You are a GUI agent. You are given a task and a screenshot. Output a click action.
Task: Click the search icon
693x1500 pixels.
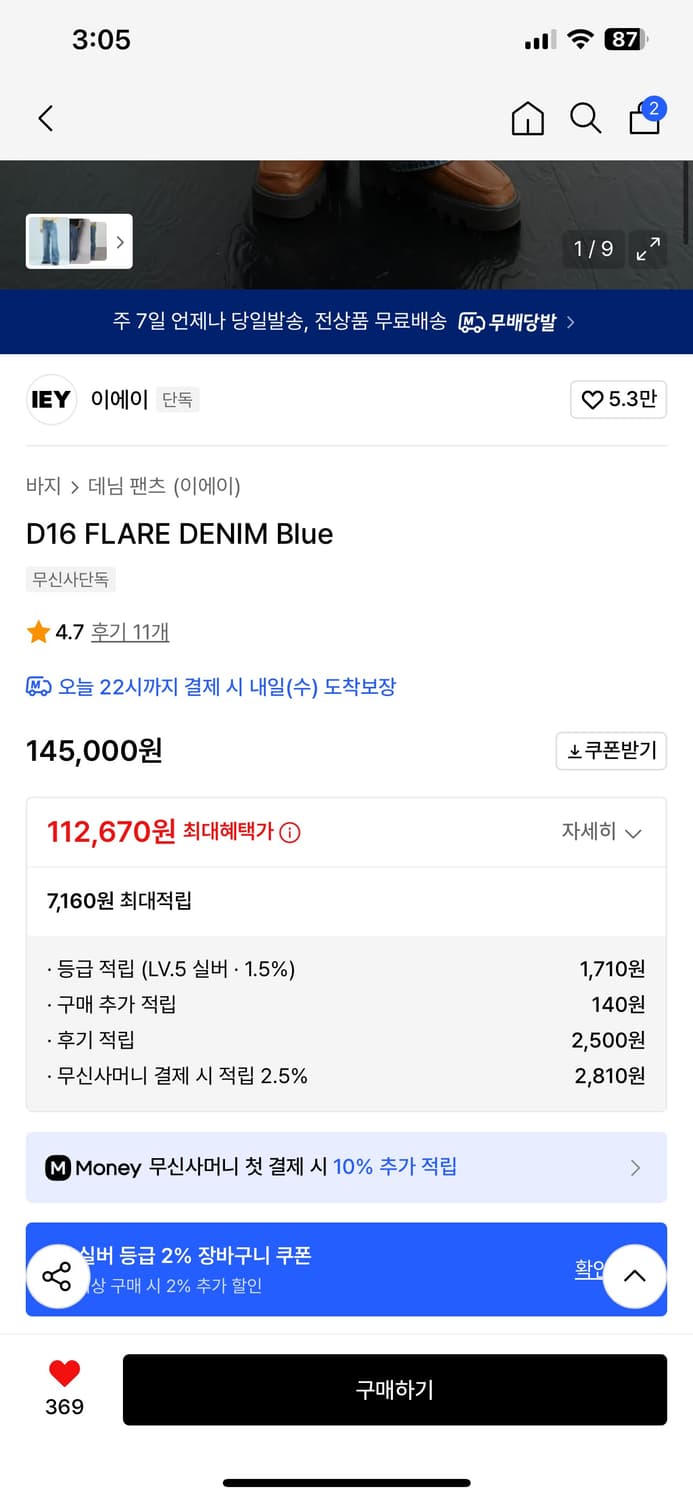586,118
